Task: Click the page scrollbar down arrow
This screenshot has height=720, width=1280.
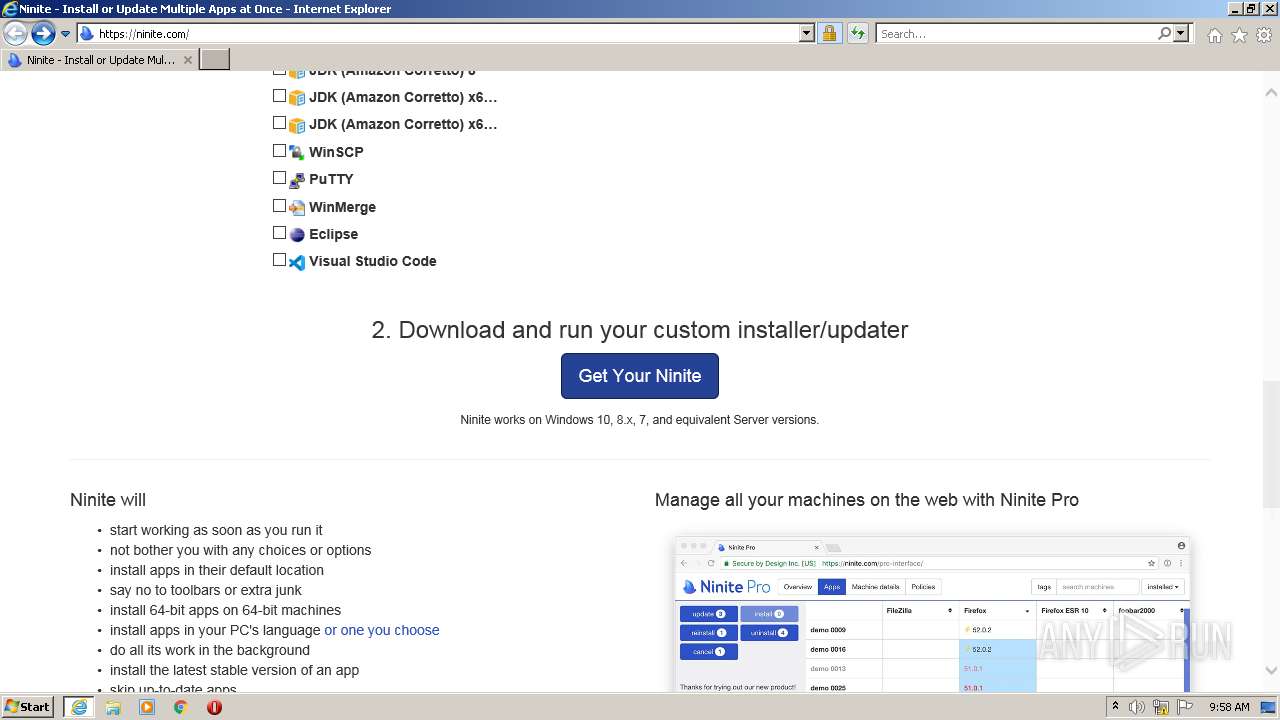Action: [x=1271, y=671]
